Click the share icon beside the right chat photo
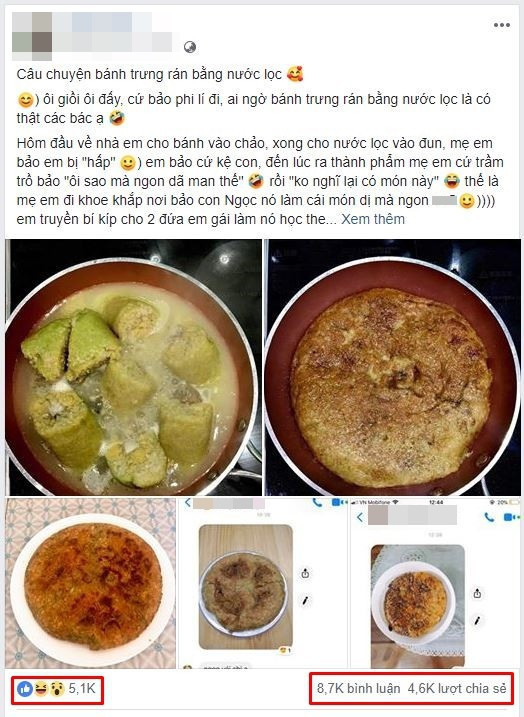The height and width of the screenshot is (717, 524). tap(477, 594)
